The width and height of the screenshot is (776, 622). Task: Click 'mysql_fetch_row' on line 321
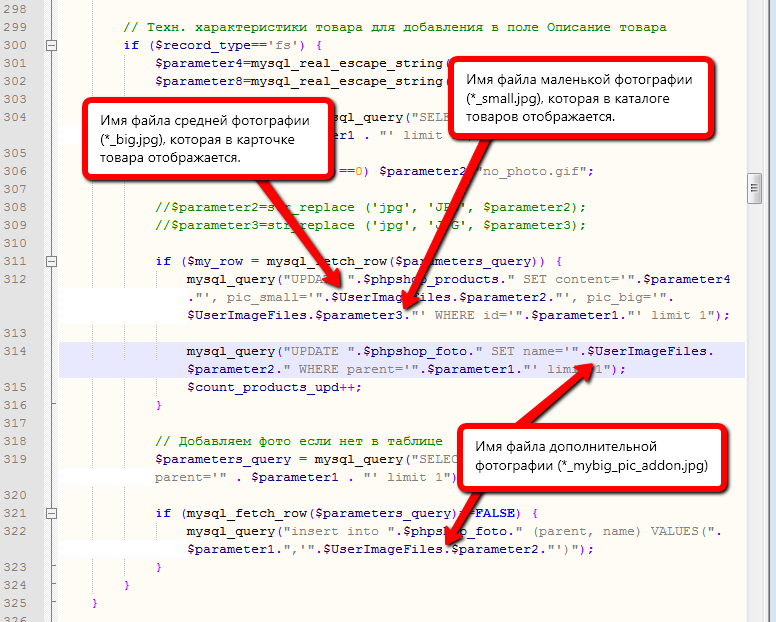tap(246, 513)
